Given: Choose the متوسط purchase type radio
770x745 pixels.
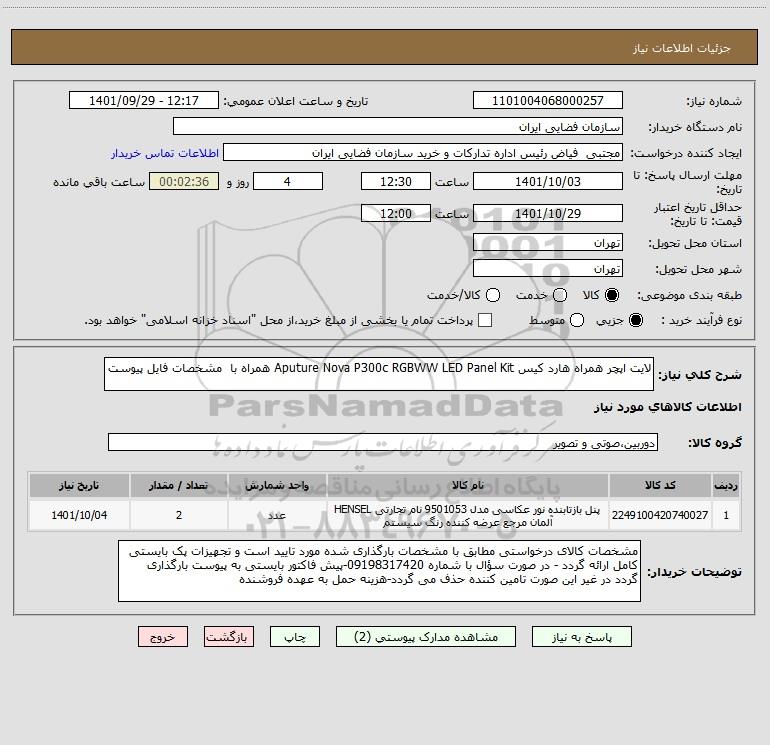Looking at the screenshot, I should pos(577,320).
